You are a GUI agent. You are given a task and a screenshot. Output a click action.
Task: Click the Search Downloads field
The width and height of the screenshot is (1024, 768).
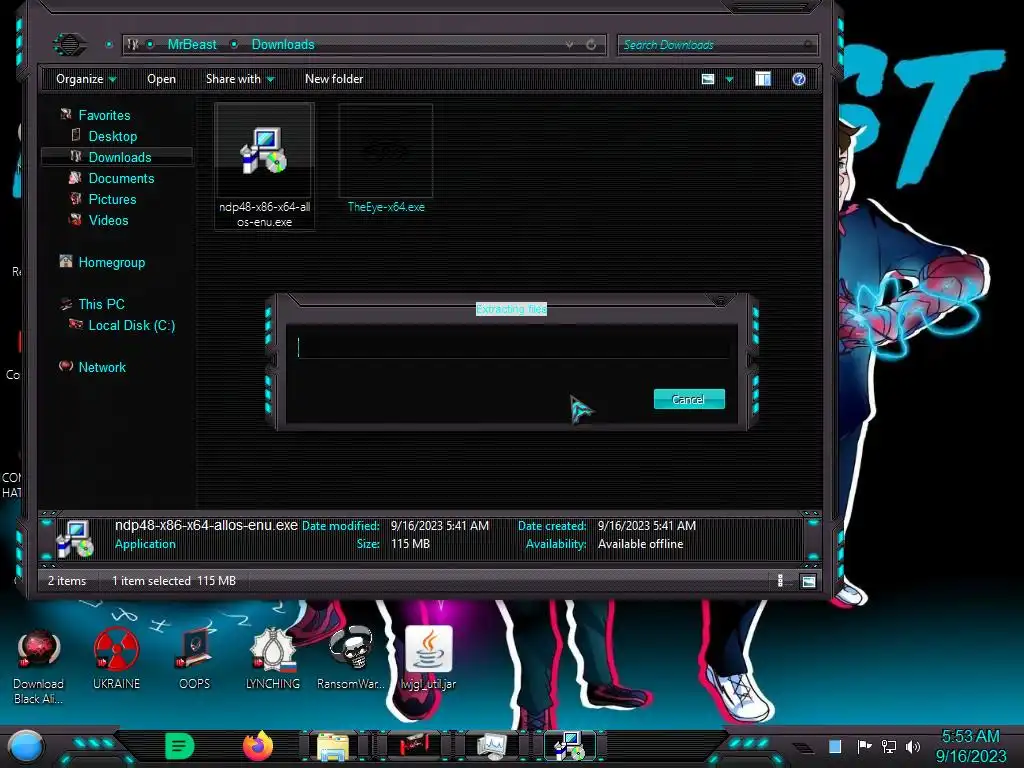click(x=716, y=44)
